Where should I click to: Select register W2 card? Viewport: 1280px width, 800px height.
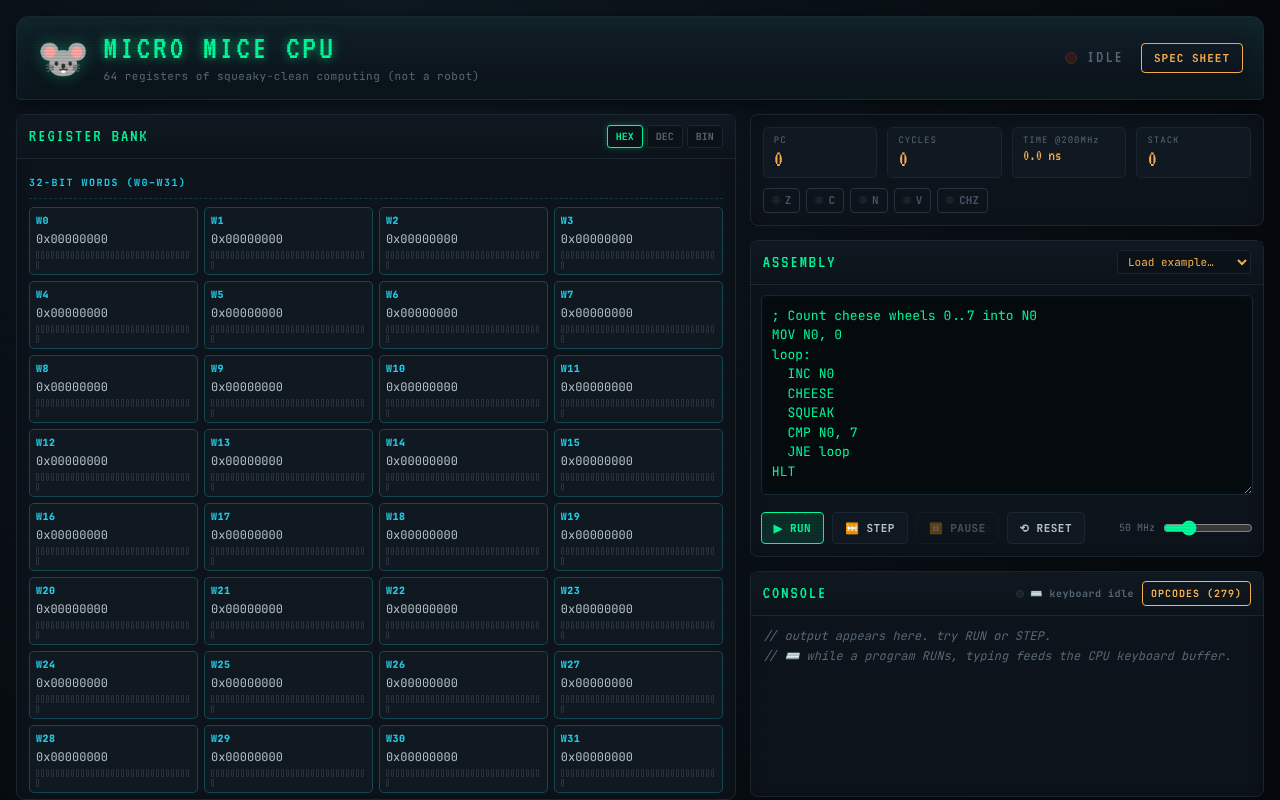click(463, 241)
